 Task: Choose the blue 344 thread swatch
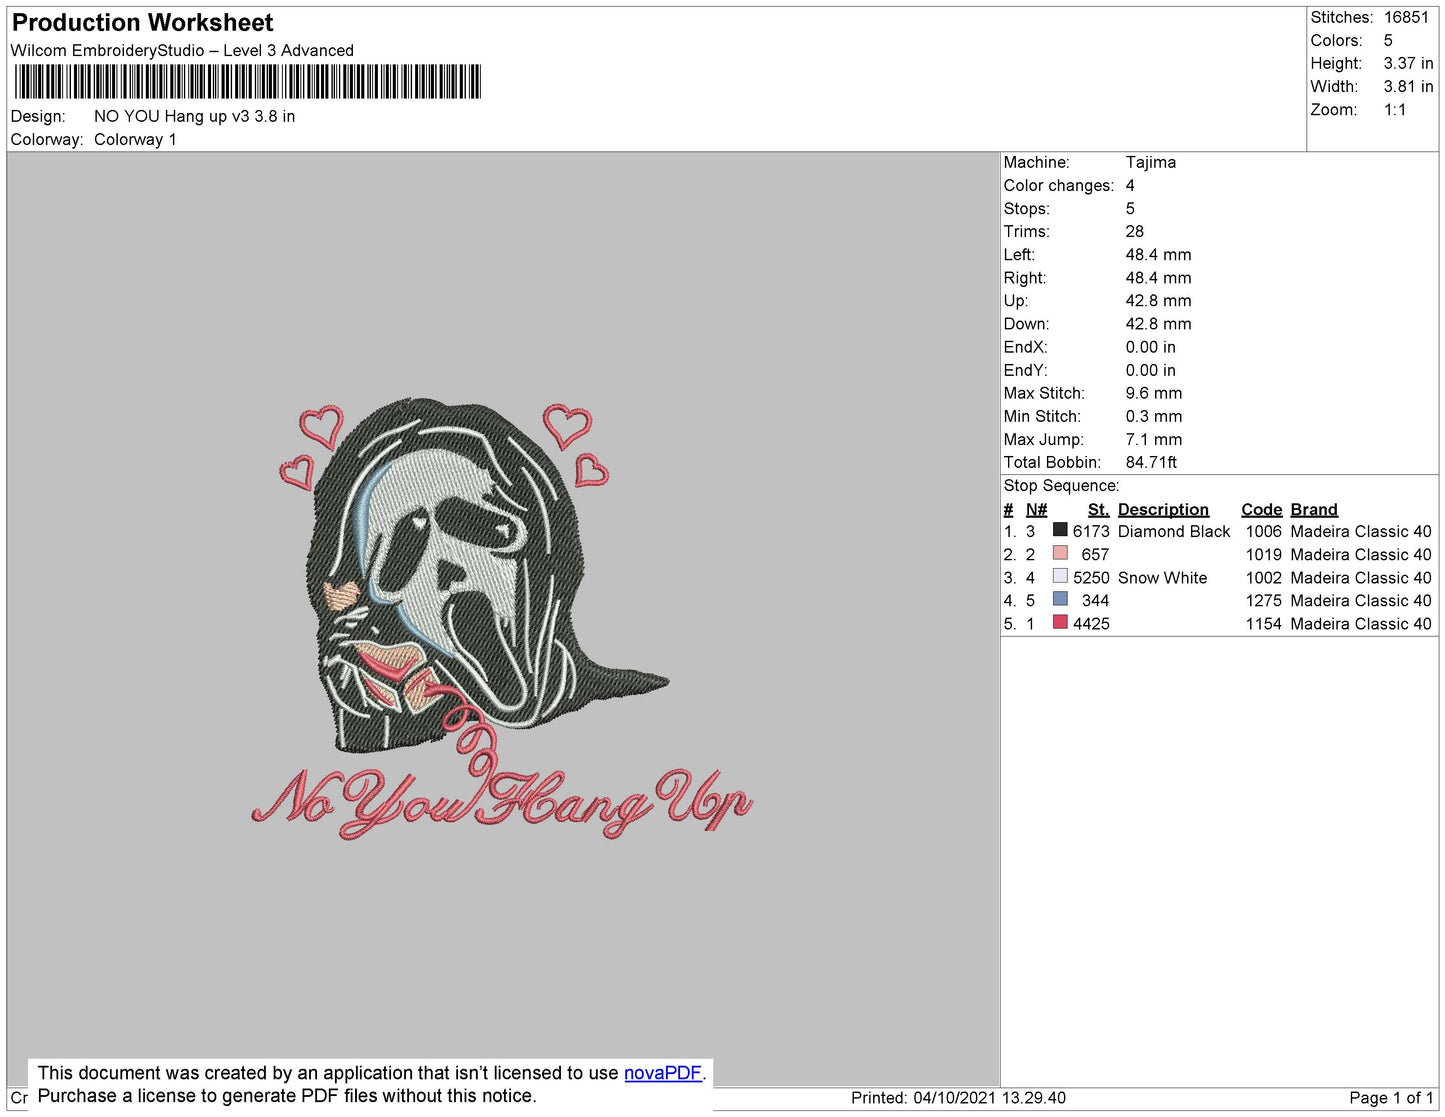pyautogui.click(x=1060, y=599)
